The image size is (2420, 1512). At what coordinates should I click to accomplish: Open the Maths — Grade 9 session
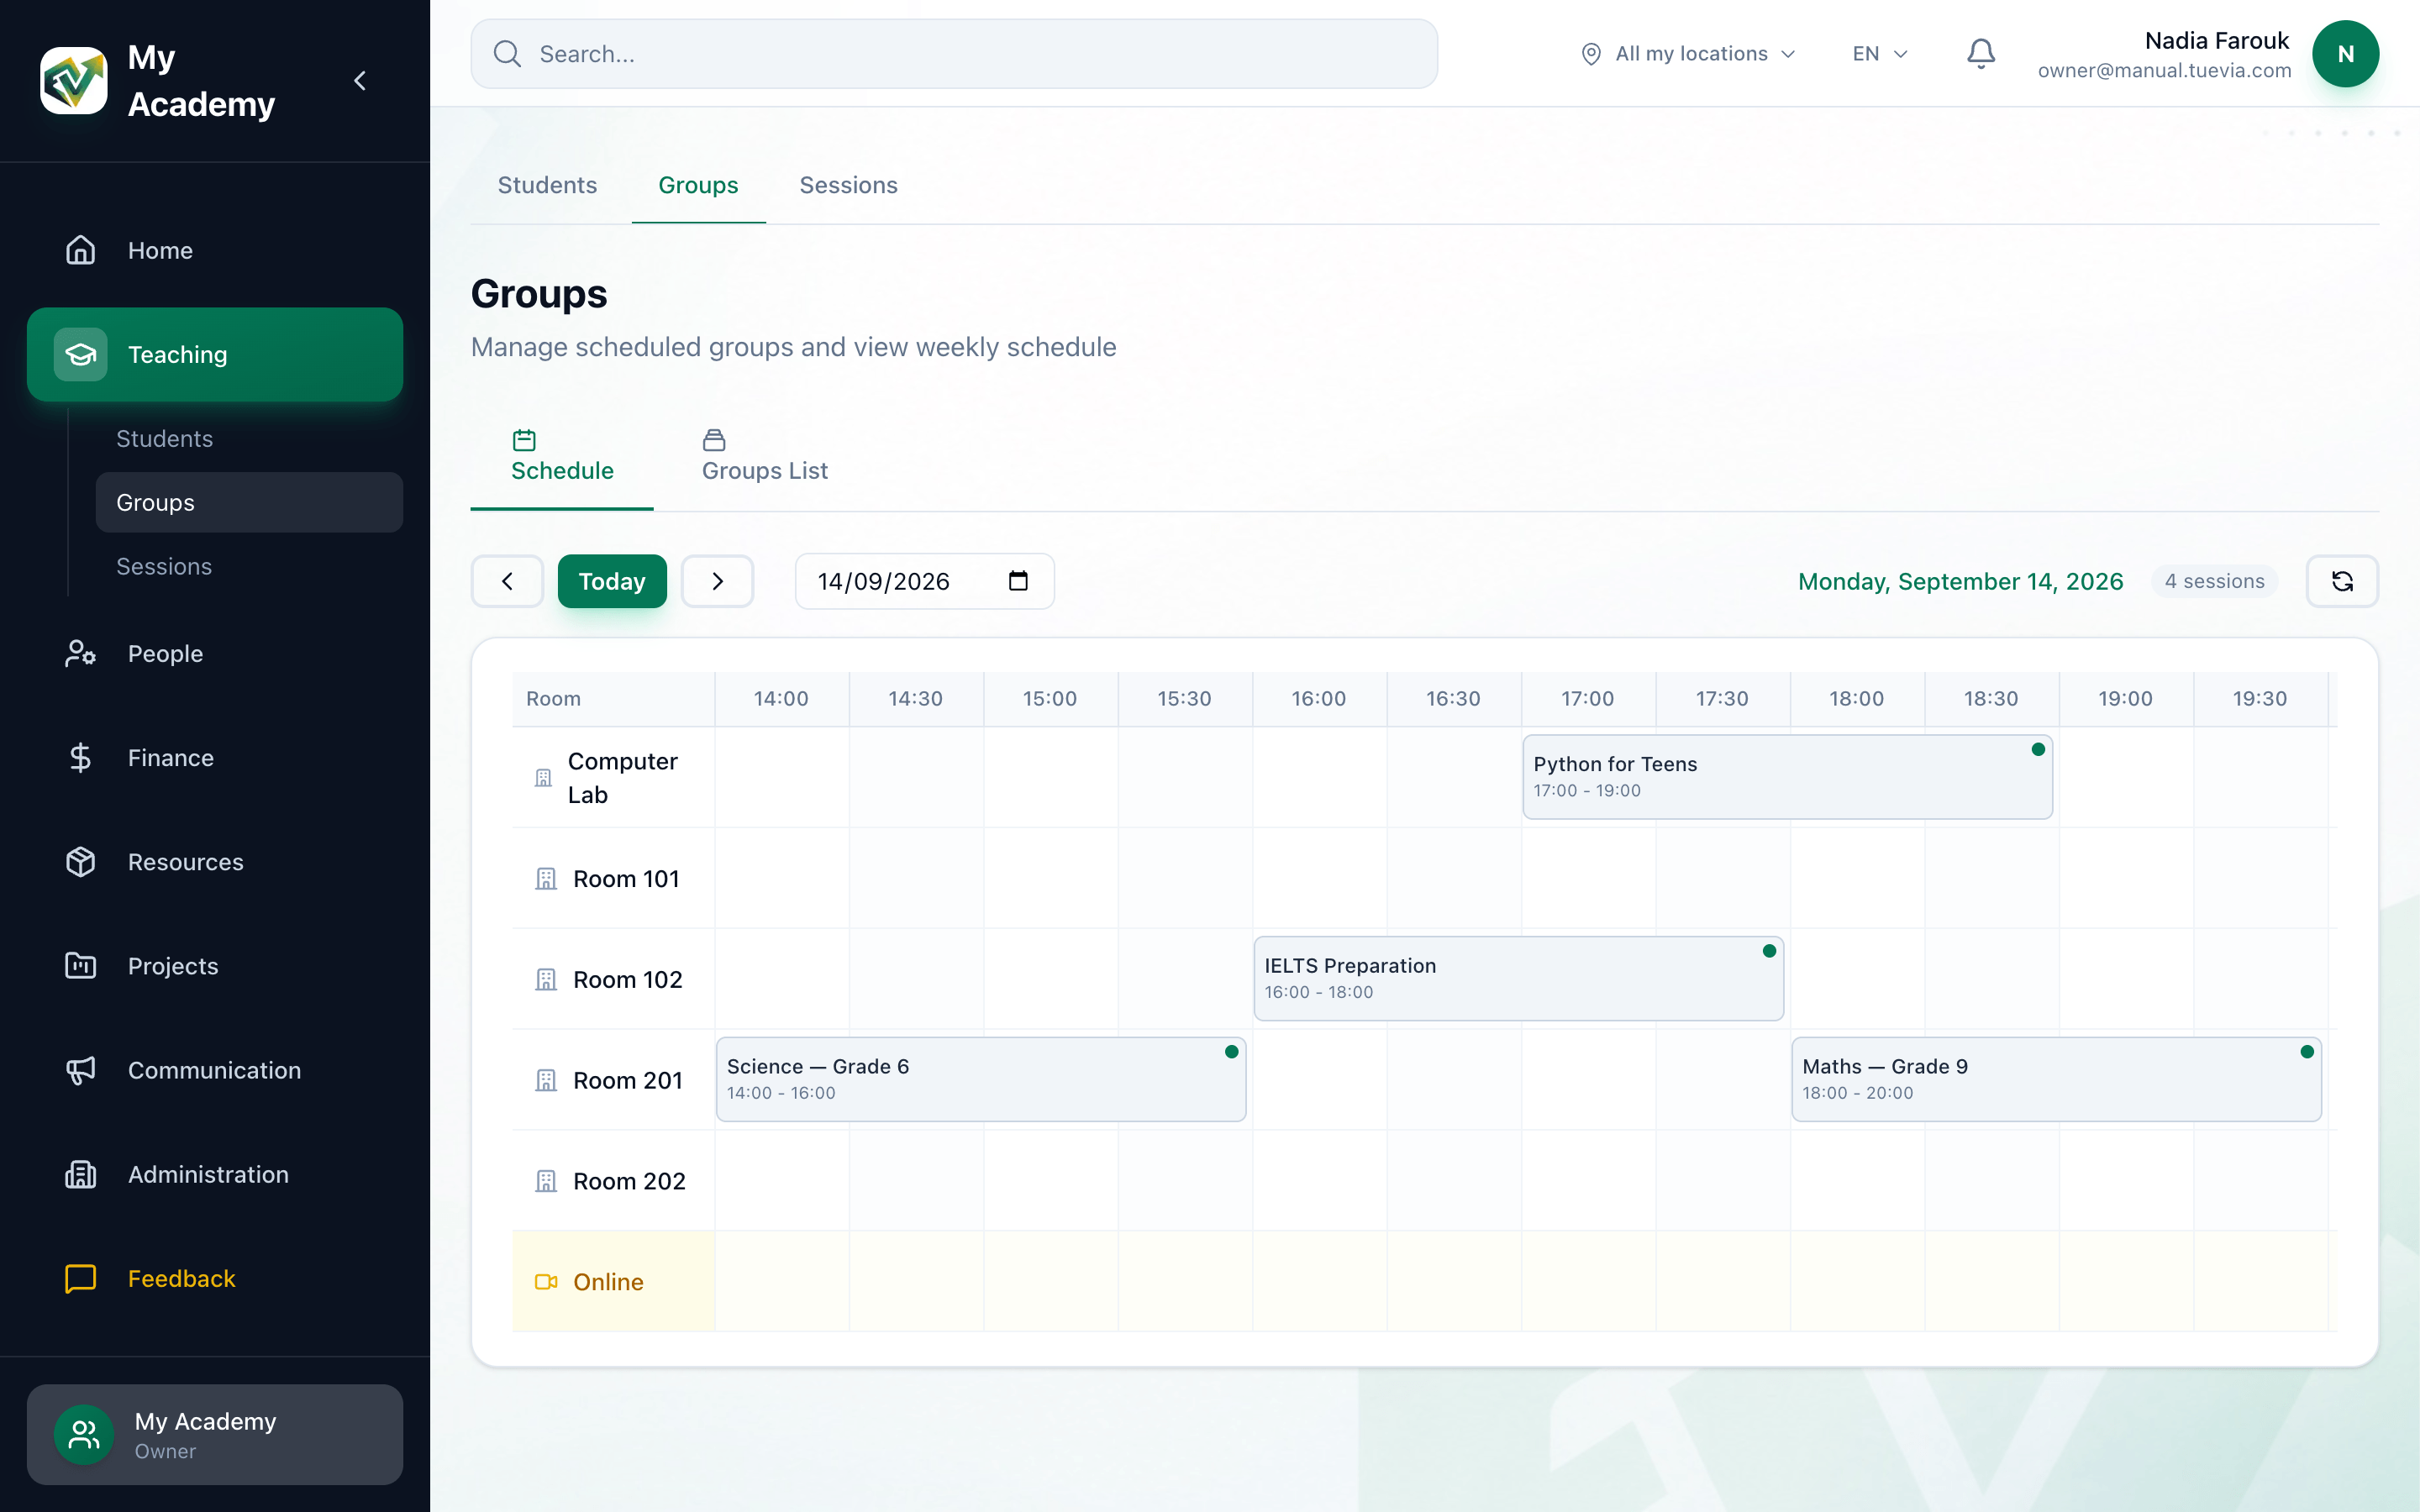tap(2056, 1079)
